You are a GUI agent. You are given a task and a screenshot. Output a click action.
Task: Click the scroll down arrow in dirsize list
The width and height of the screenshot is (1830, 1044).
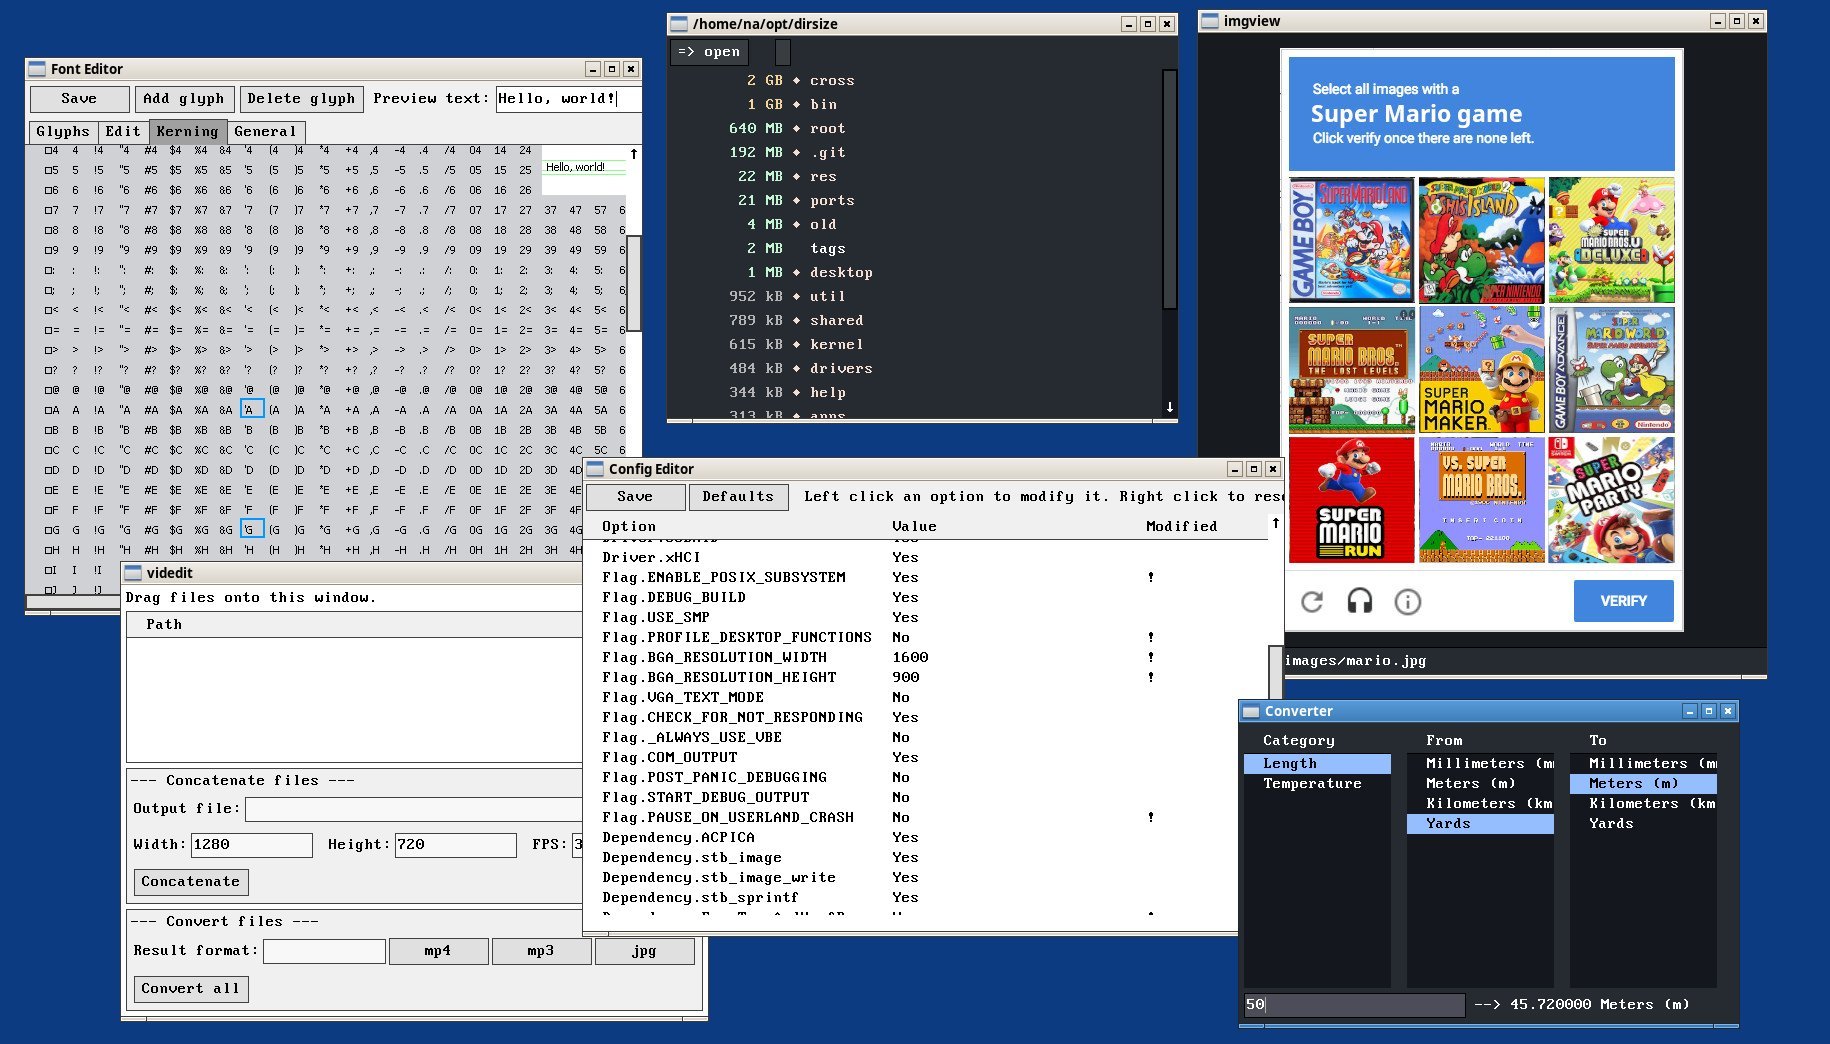tap(1169, 407)
